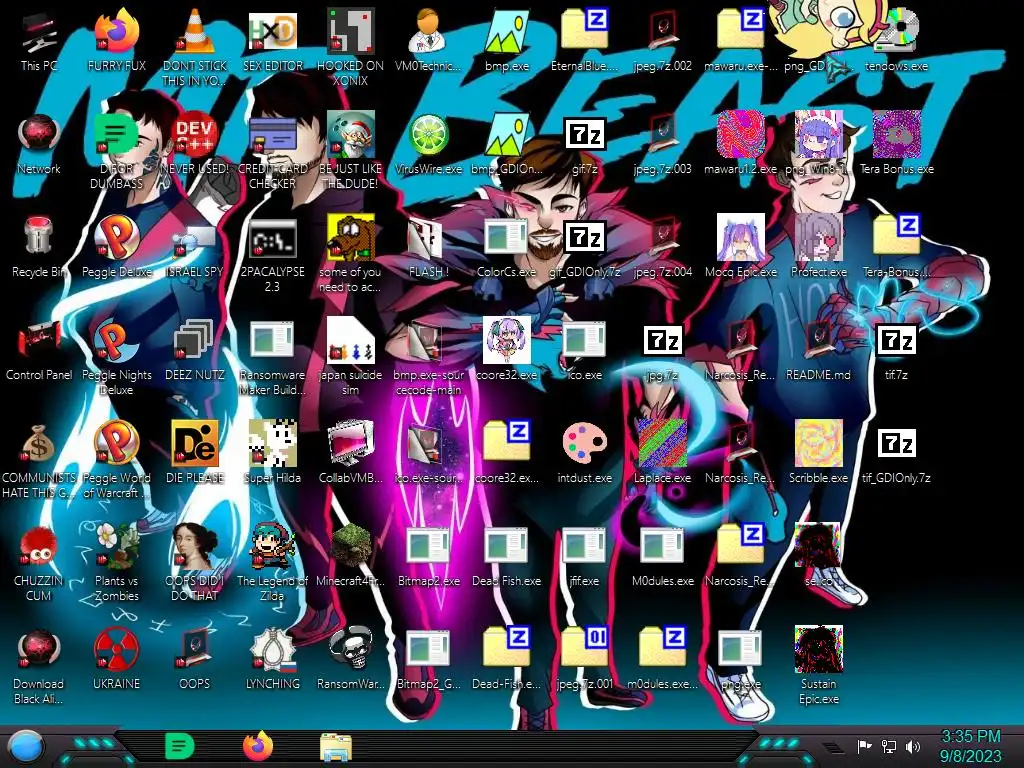Image resolution: width=1024 pixels, height=768 pixels.
Task: Select the Tera Bonus.exe icon
Action: pyautogui.click(x=896, y=144)
